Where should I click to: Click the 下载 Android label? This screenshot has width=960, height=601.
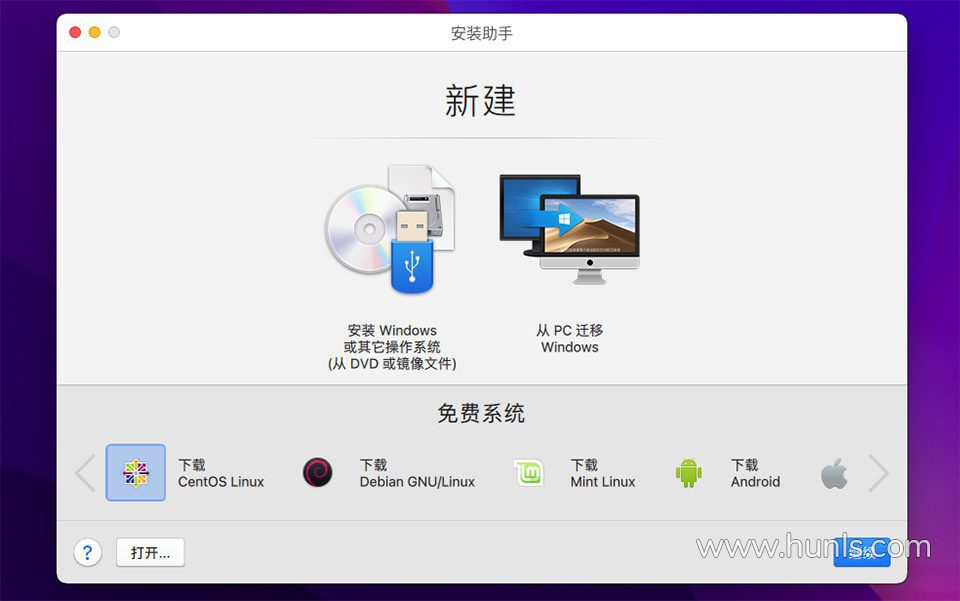[756, 473]
